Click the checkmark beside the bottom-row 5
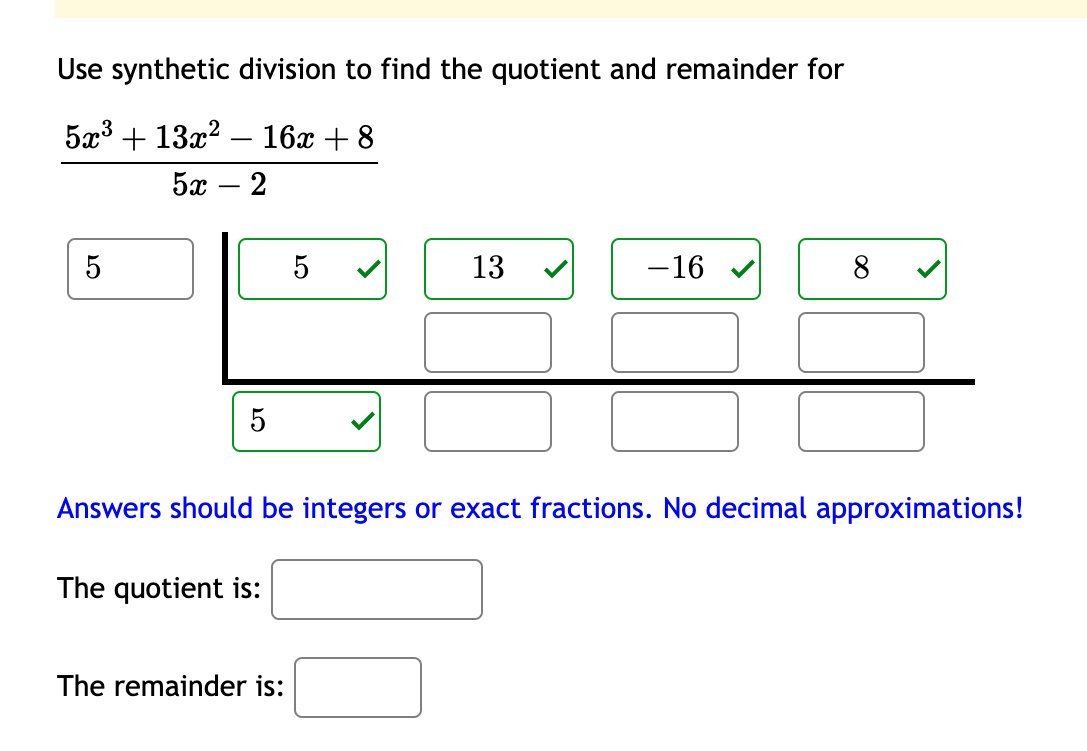Viewport: 1087px width, 751px height. (362, 421)
